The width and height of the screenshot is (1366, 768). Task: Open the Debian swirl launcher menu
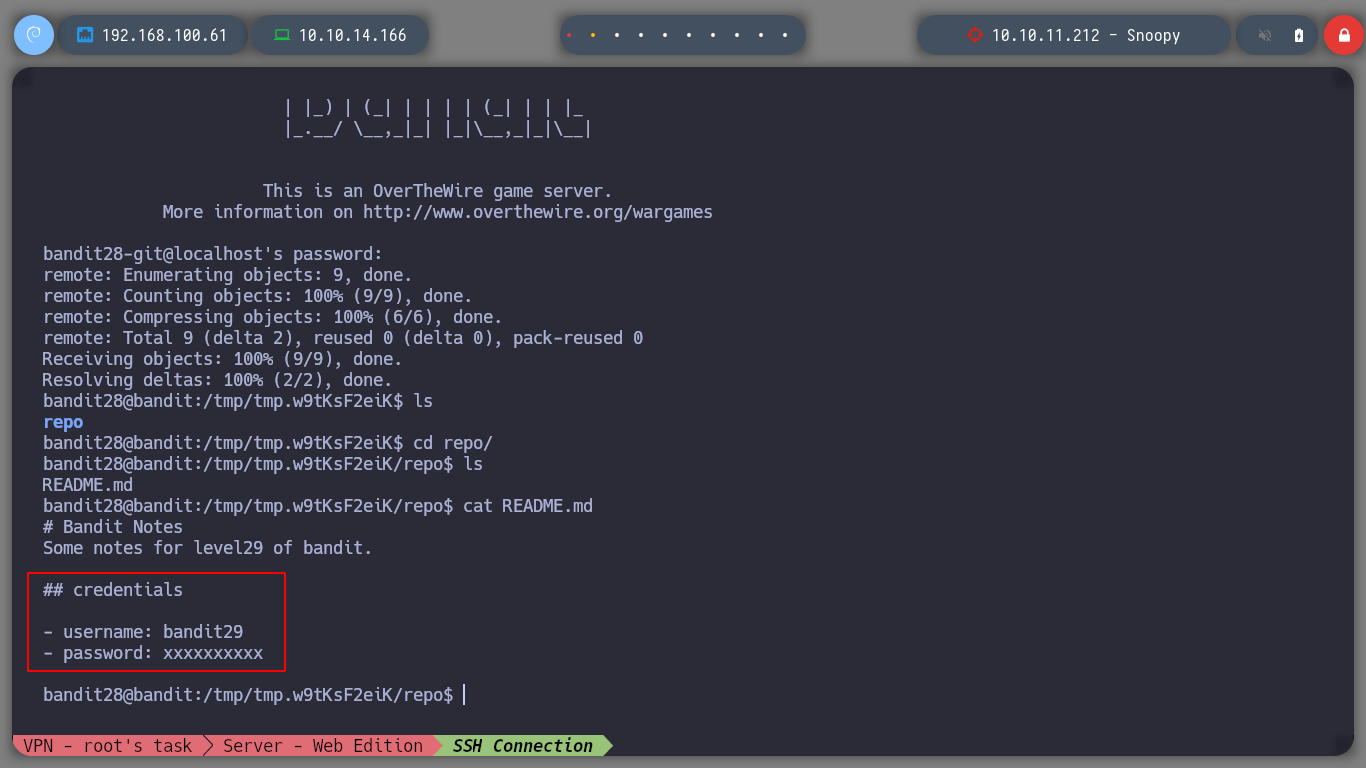pos(33,35)
